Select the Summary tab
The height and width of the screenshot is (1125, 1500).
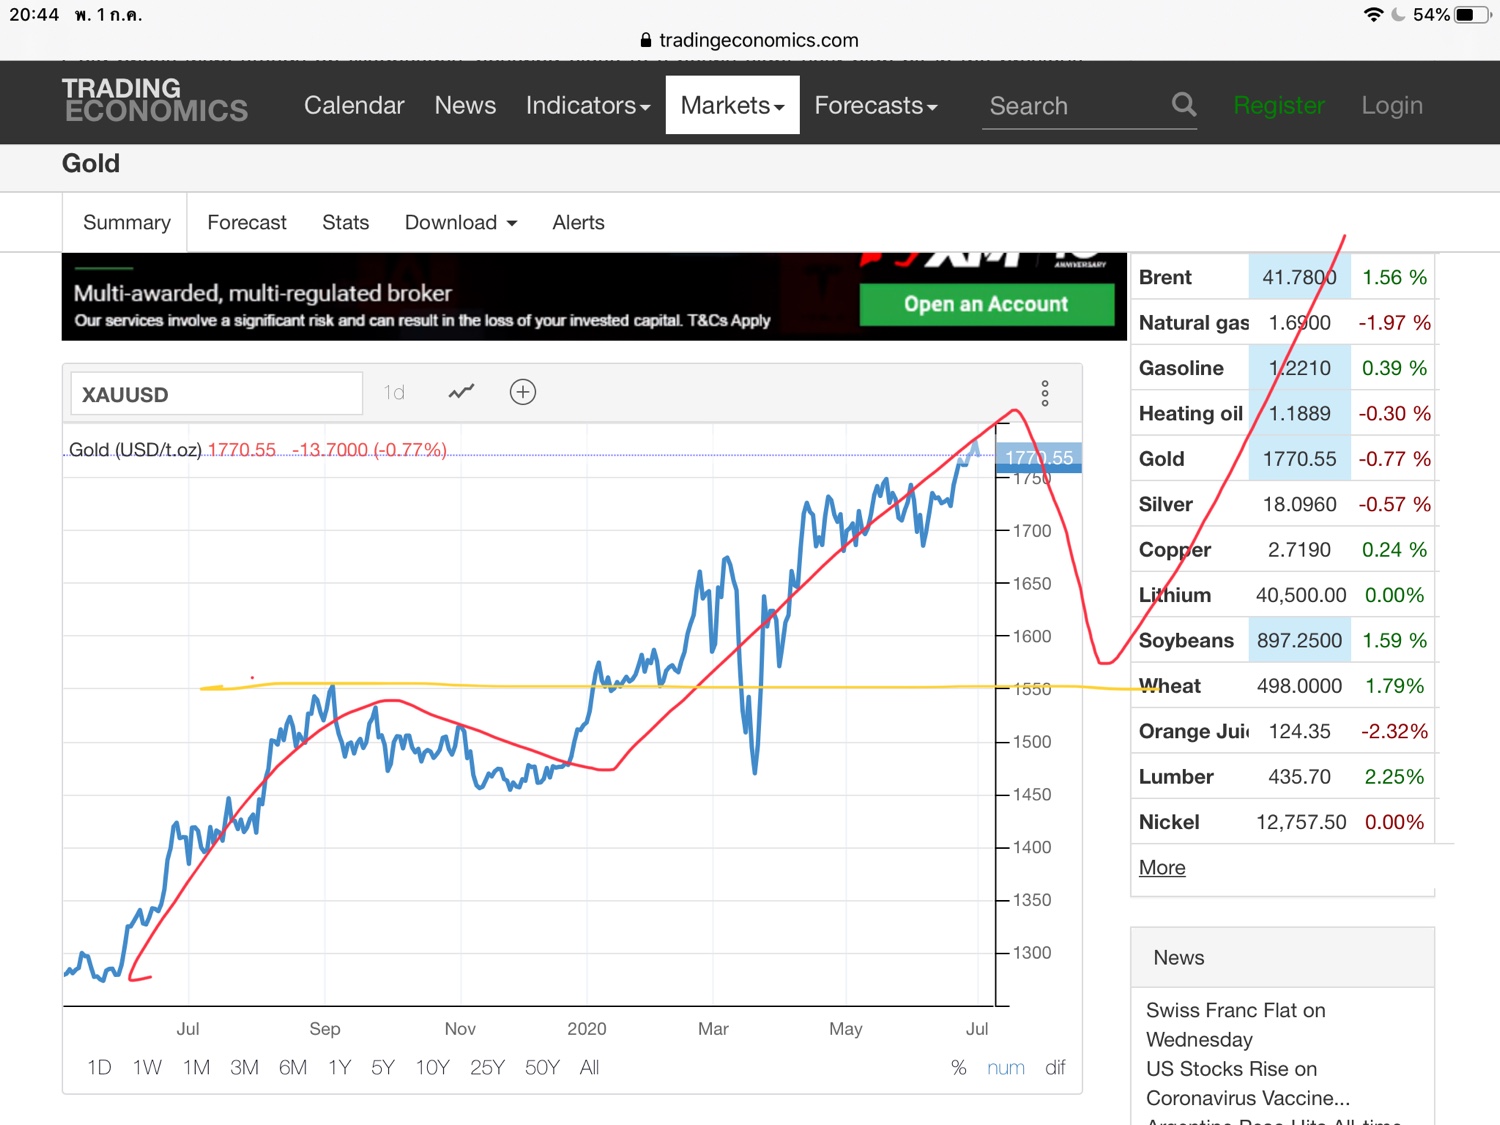(127, 222)
